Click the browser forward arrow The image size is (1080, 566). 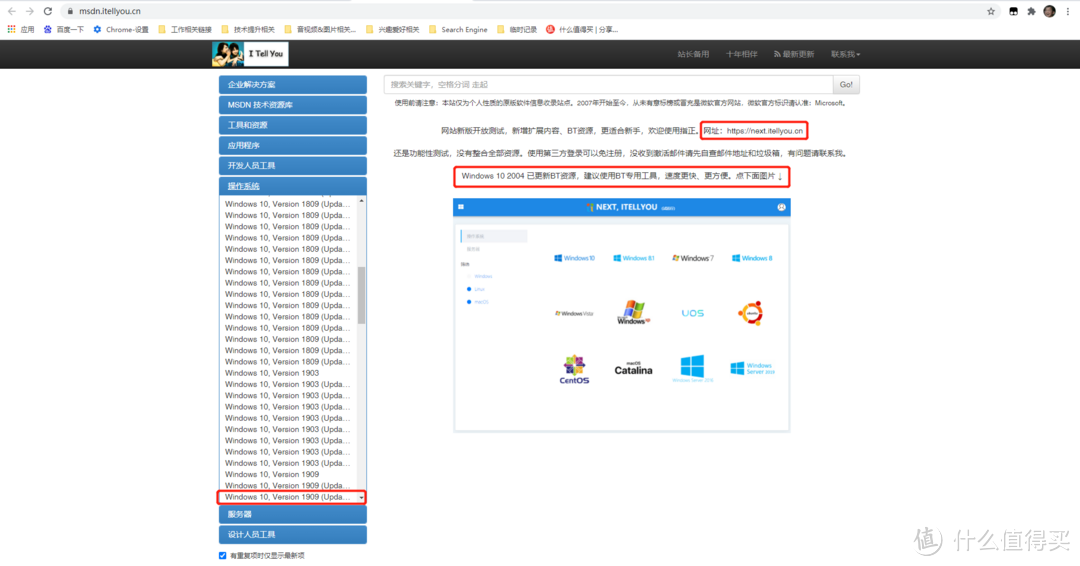30,11
